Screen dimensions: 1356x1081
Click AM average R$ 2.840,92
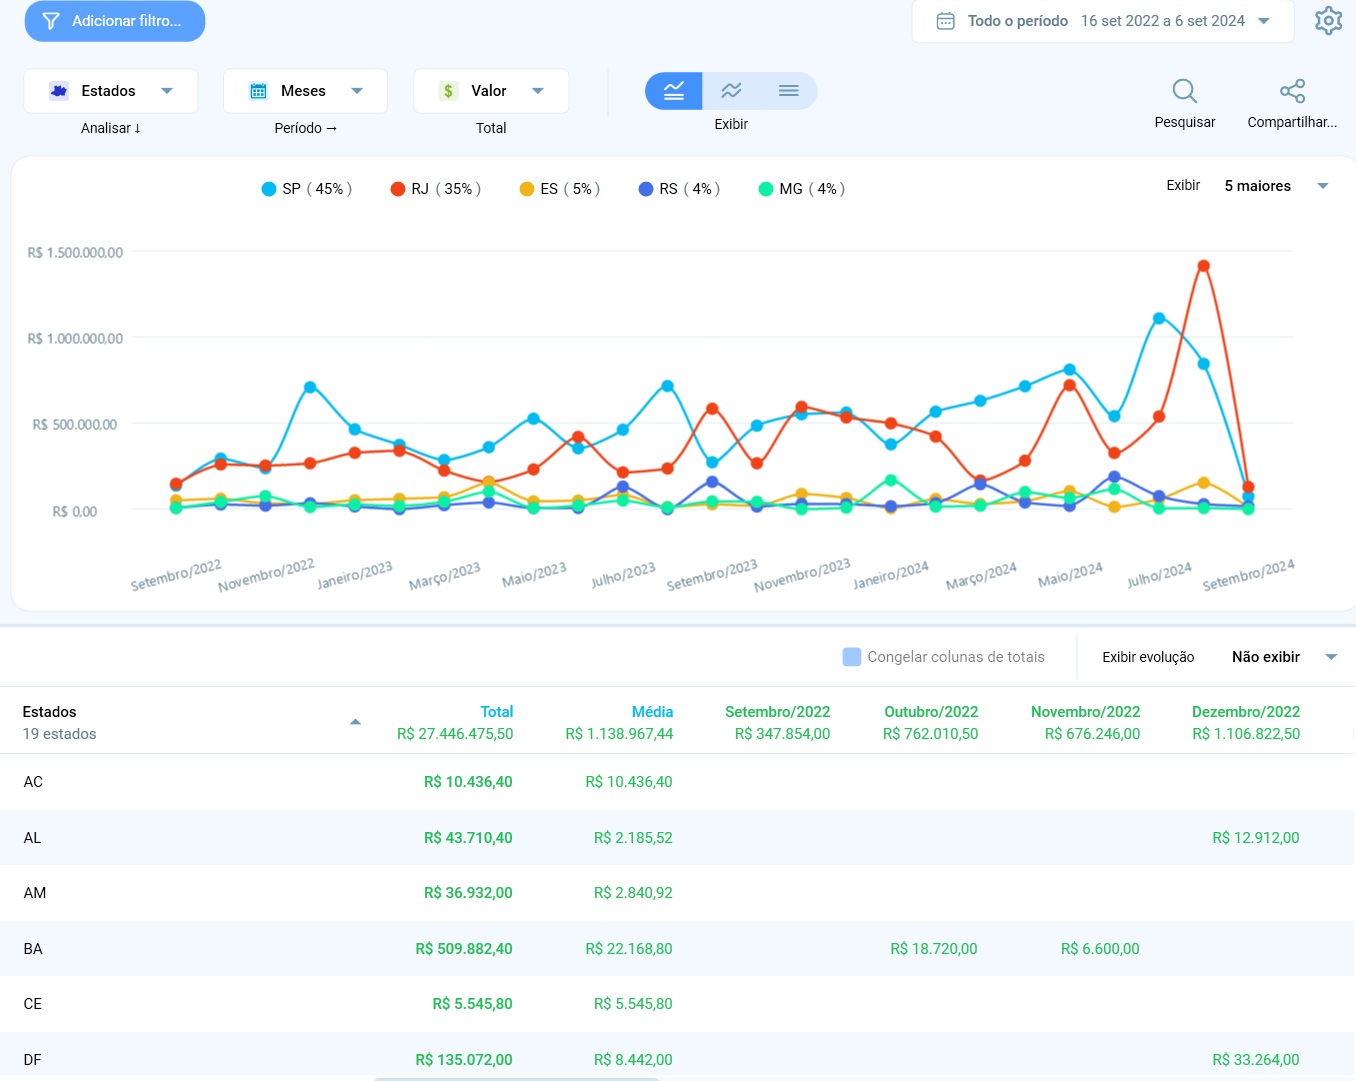click(633, 893)
